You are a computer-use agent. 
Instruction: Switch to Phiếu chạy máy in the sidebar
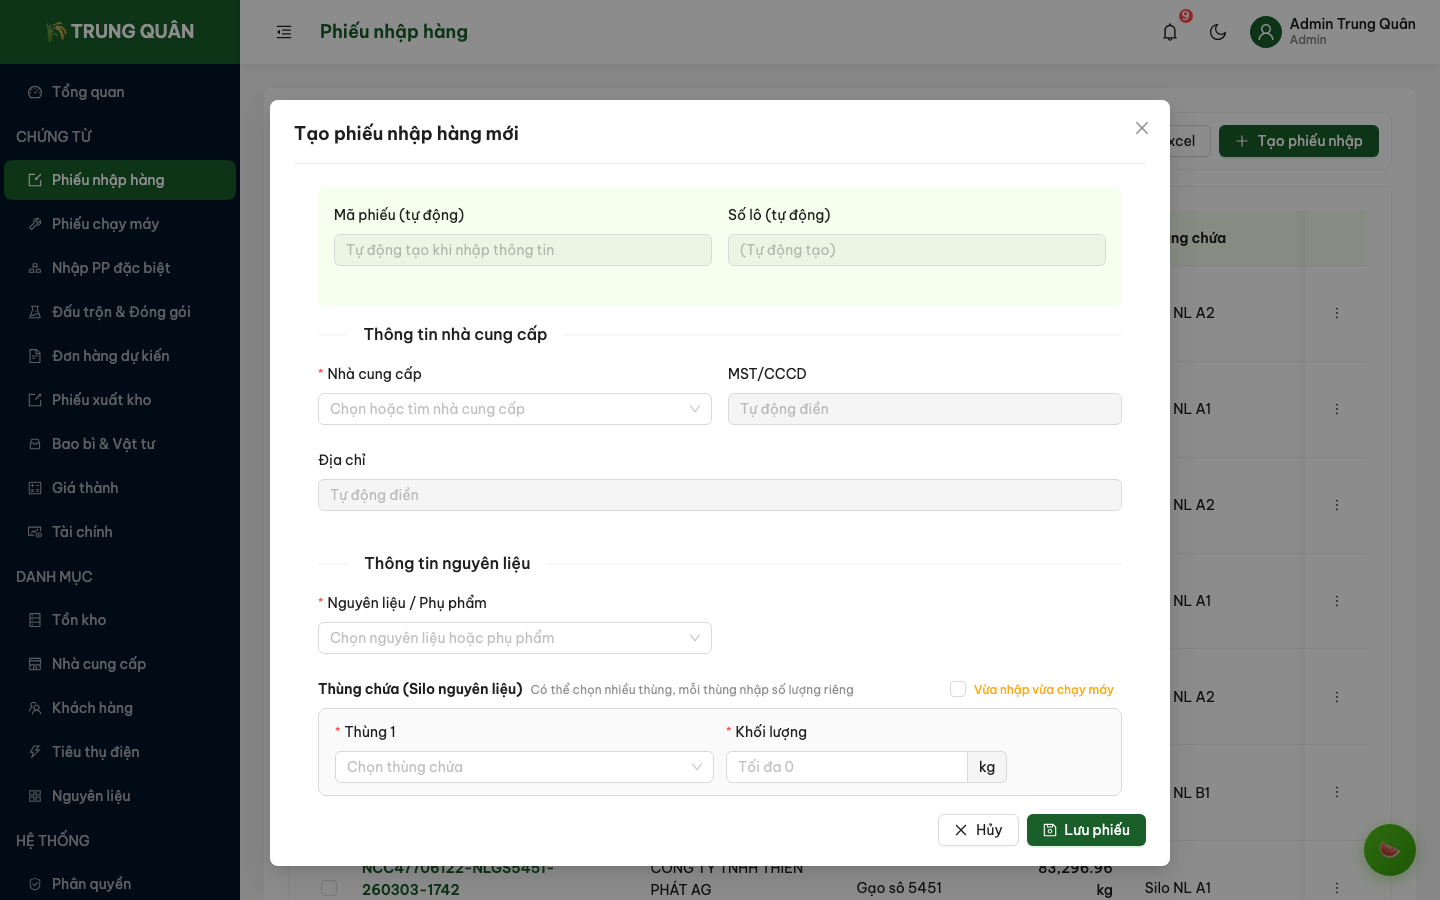pyautogui.click(x=104, y=223)
